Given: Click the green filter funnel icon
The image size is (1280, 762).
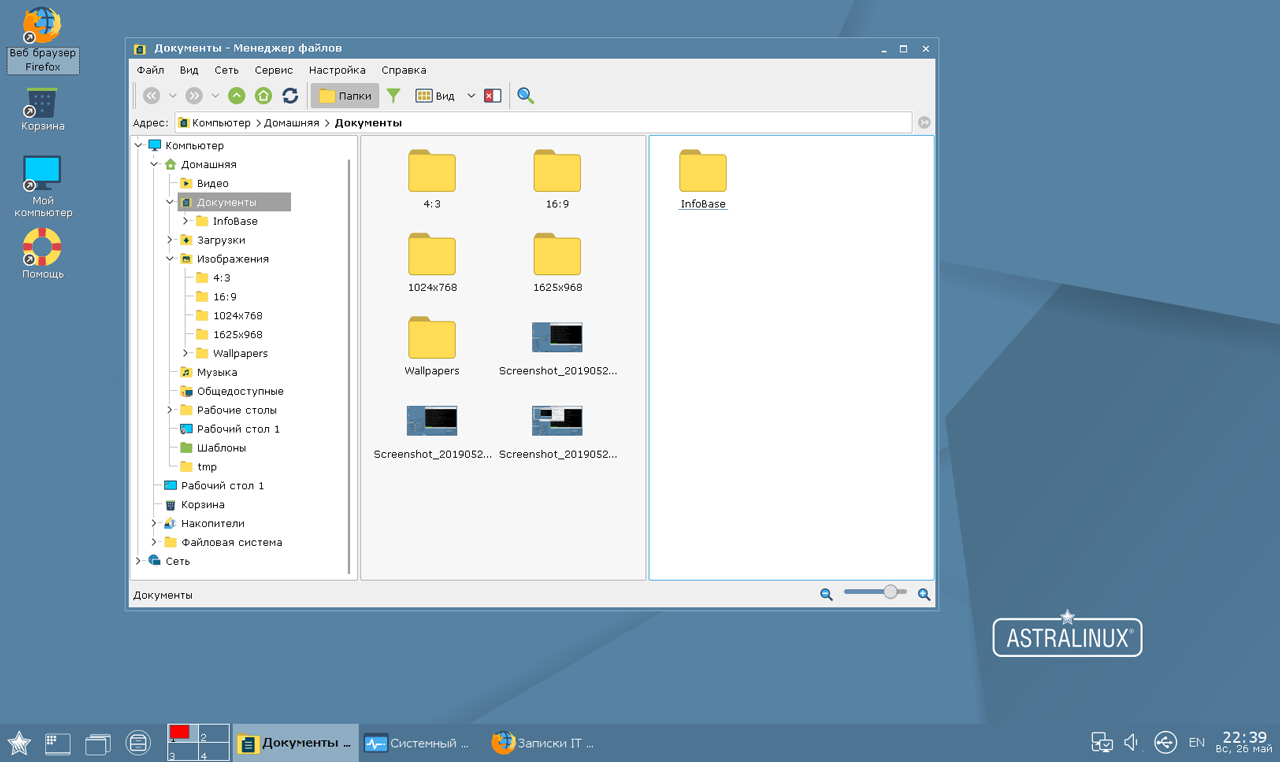Looking at the screenshot, I should tap(394, 96).
